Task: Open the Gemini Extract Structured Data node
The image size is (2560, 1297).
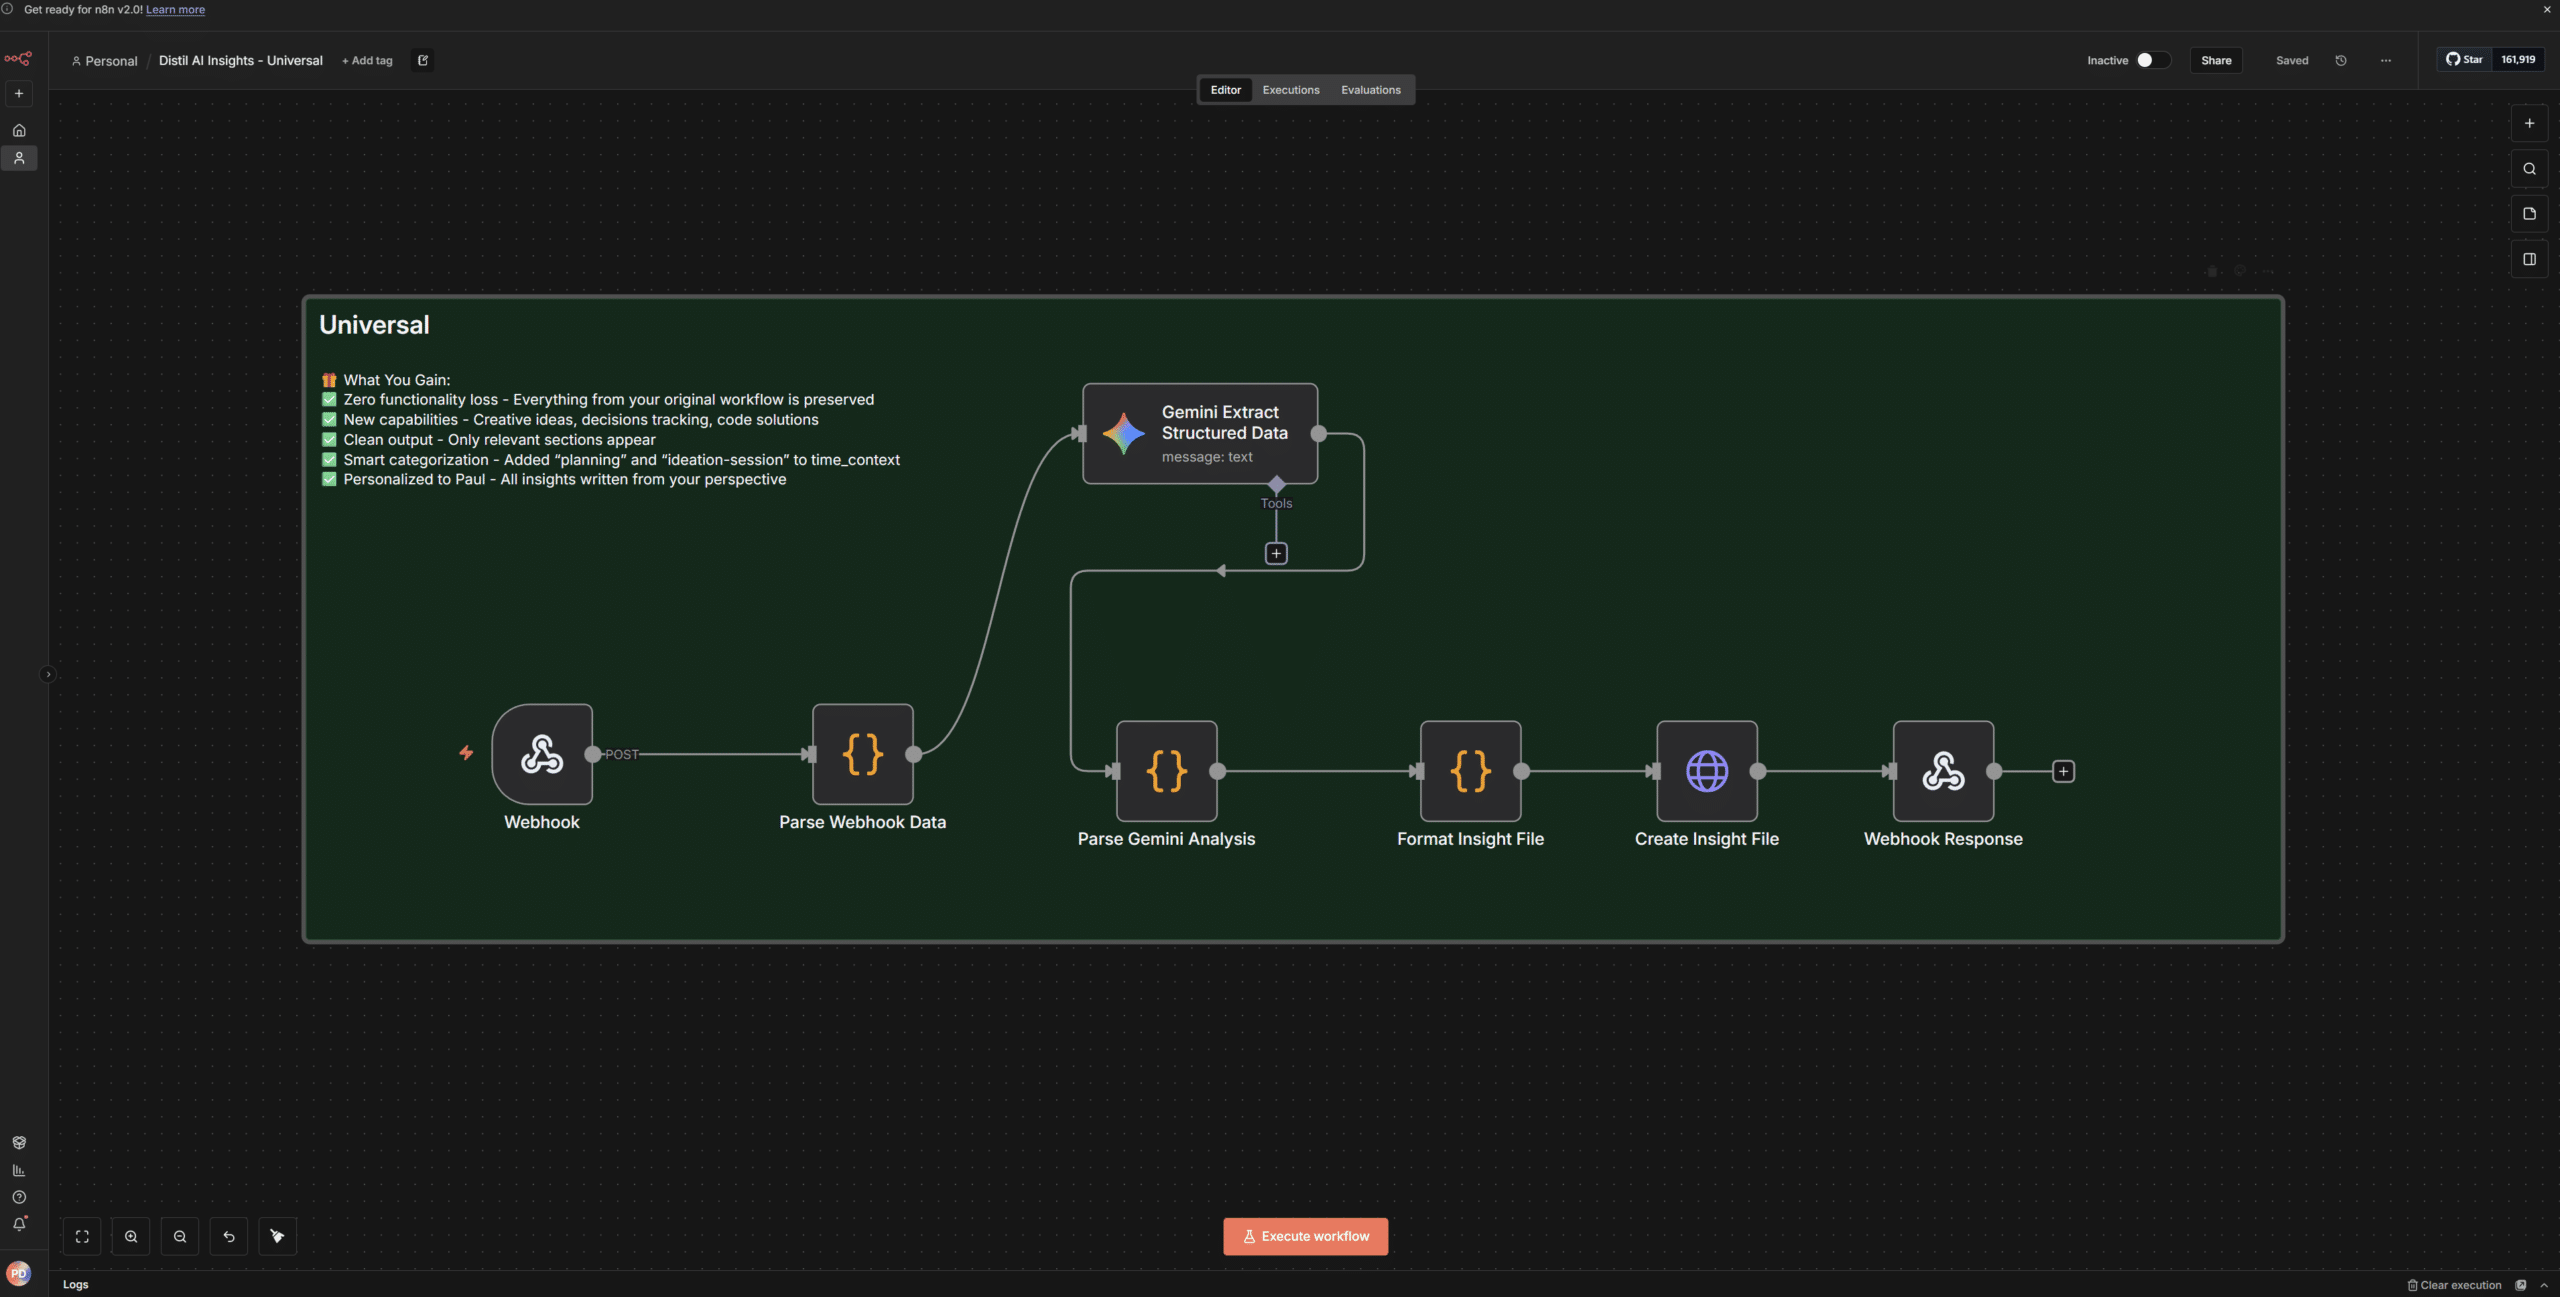Action: coord(1200,434)
